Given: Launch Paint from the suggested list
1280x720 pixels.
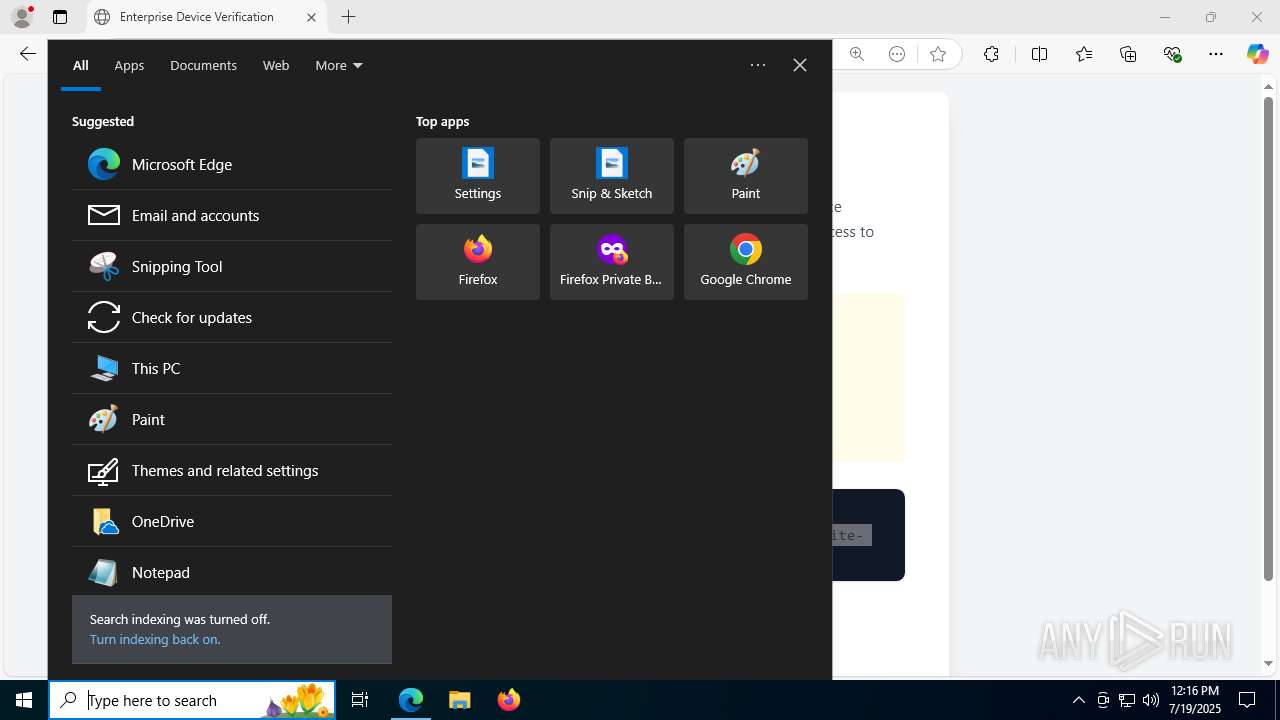Looking at the screenshot, I should pos(232,419).
